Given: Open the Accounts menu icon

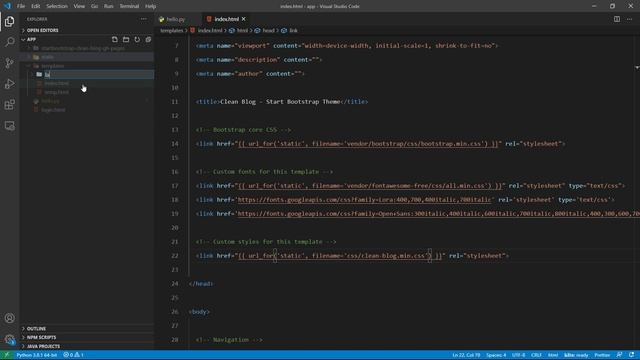Looking at the screenshot, I should (x=9, y=318).
